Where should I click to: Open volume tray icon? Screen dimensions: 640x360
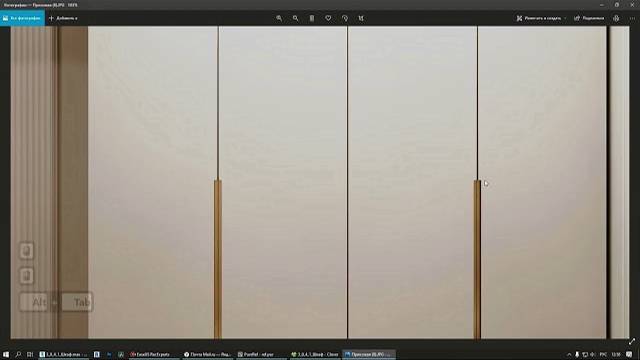(592, 355)
